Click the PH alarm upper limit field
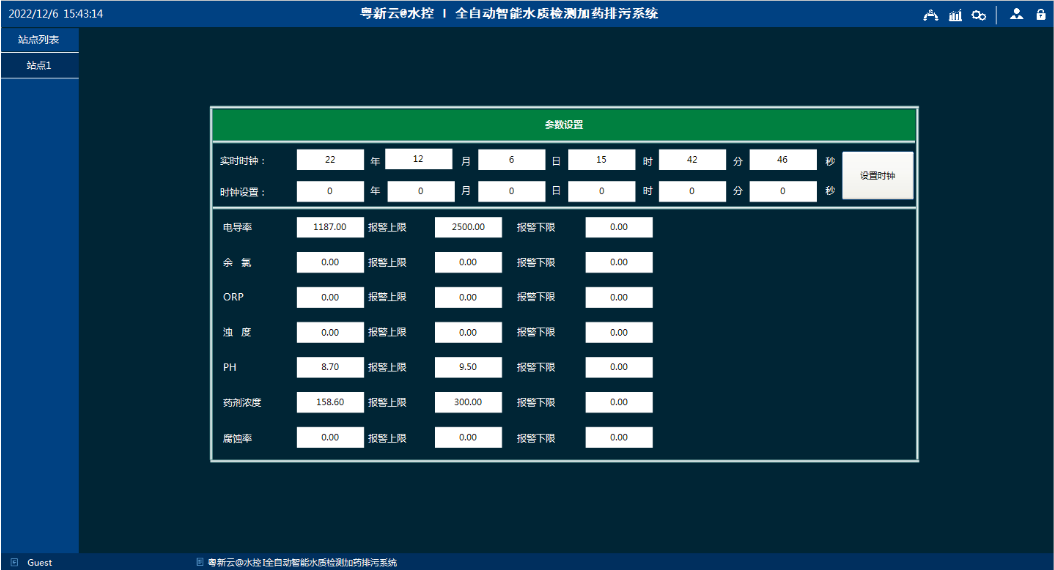 coord(468,368)
